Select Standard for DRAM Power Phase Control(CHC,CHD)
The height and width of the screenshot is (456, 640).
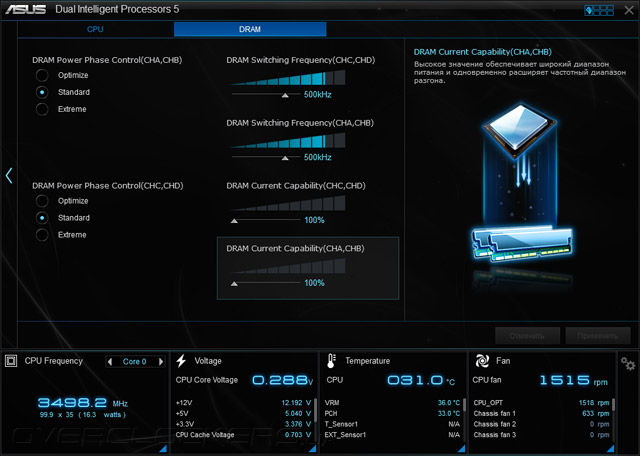(42, 218)
